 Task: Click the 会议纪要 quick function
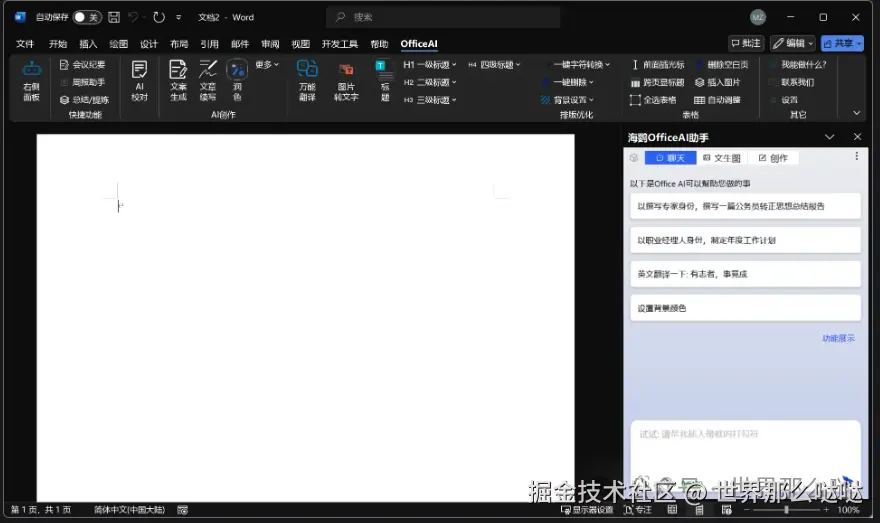pyautogui.click(x=82, y=65)
